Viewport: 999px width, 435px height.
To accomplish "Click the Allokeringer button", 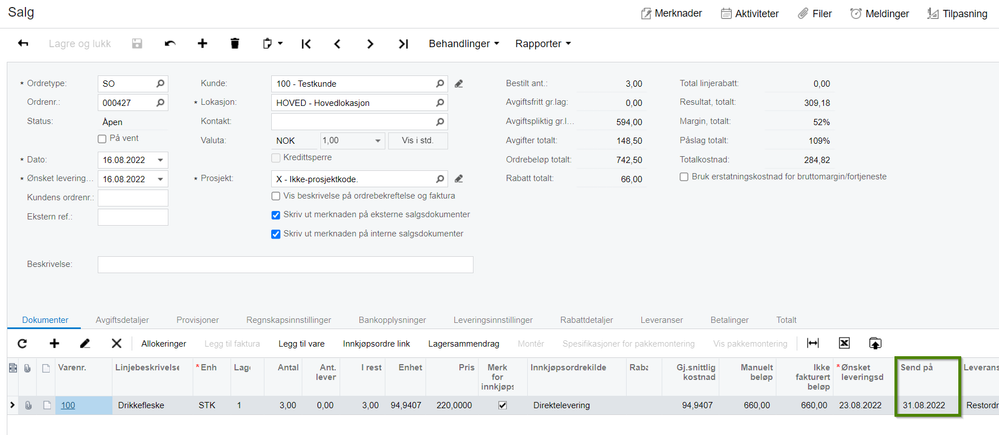I will point(164,343).
